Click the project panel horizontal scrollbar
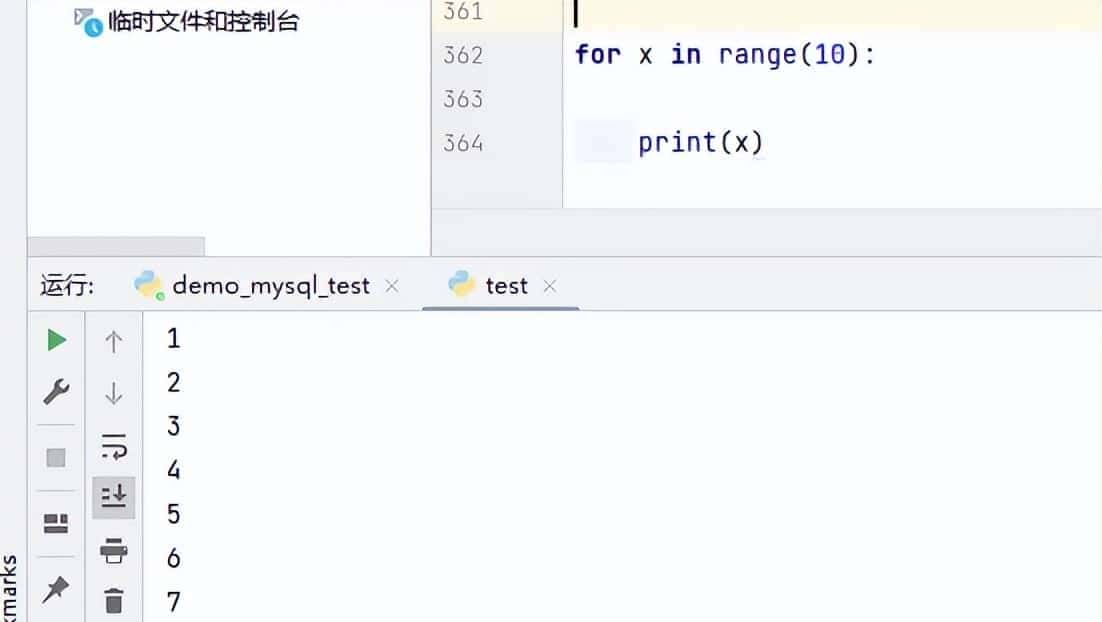 tap(116, 246)
